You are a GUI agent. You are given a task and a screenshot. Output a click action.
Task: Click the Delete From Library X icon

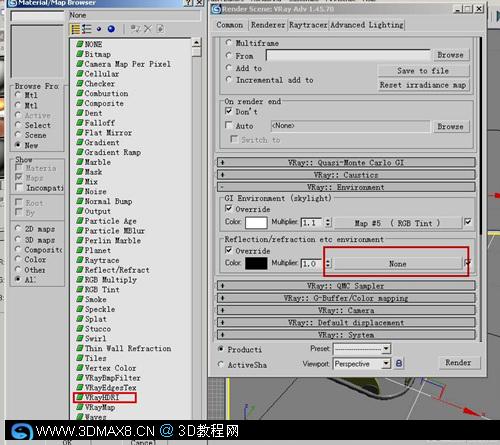coord(148,29)
